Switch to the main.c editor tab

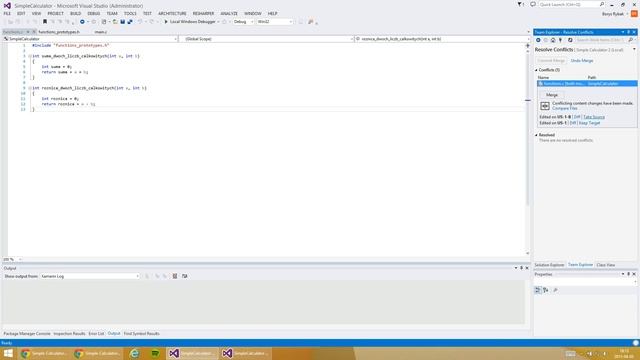pos(100,32)
